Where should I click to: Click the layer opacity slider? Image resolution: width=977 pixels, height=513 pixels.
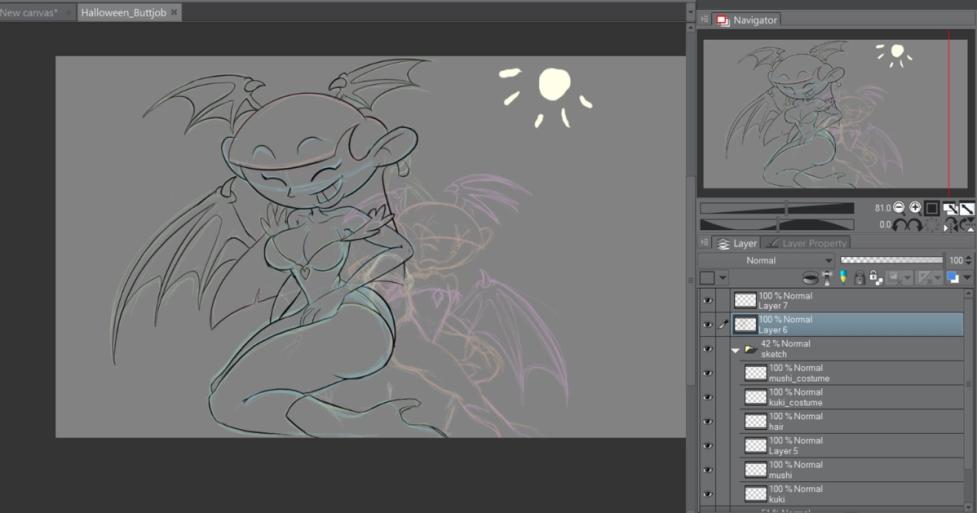click(x=892, y=260)
